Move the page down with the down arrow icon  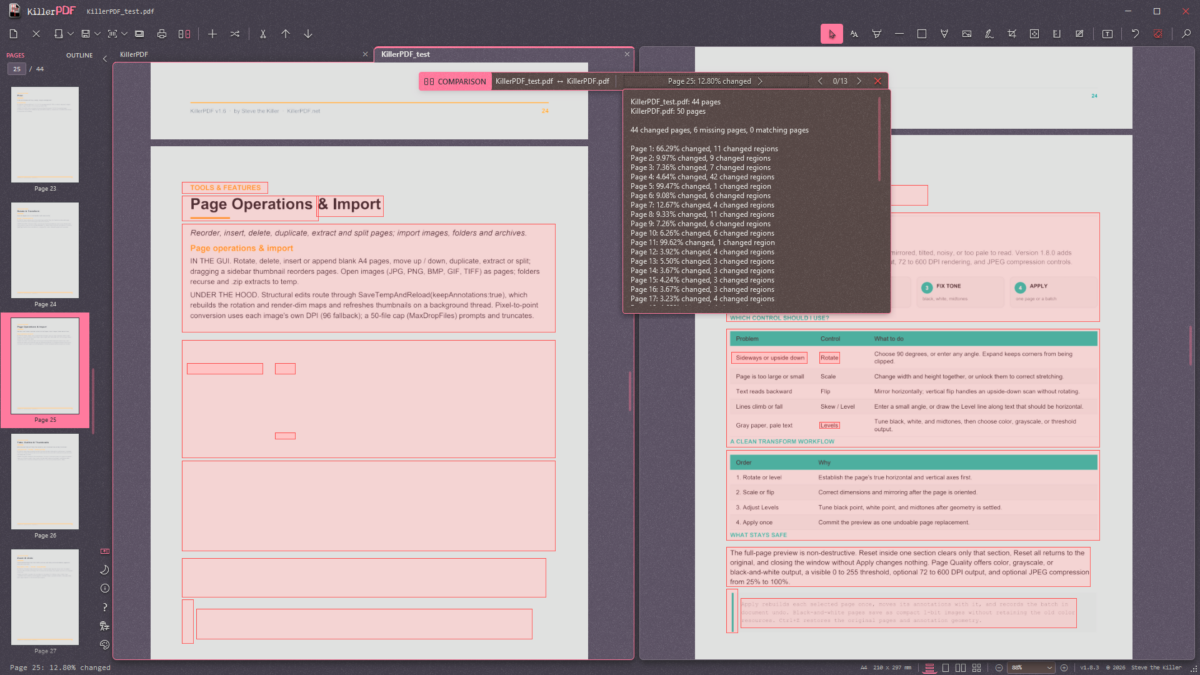pyautogui.click(x=308, y=34)
